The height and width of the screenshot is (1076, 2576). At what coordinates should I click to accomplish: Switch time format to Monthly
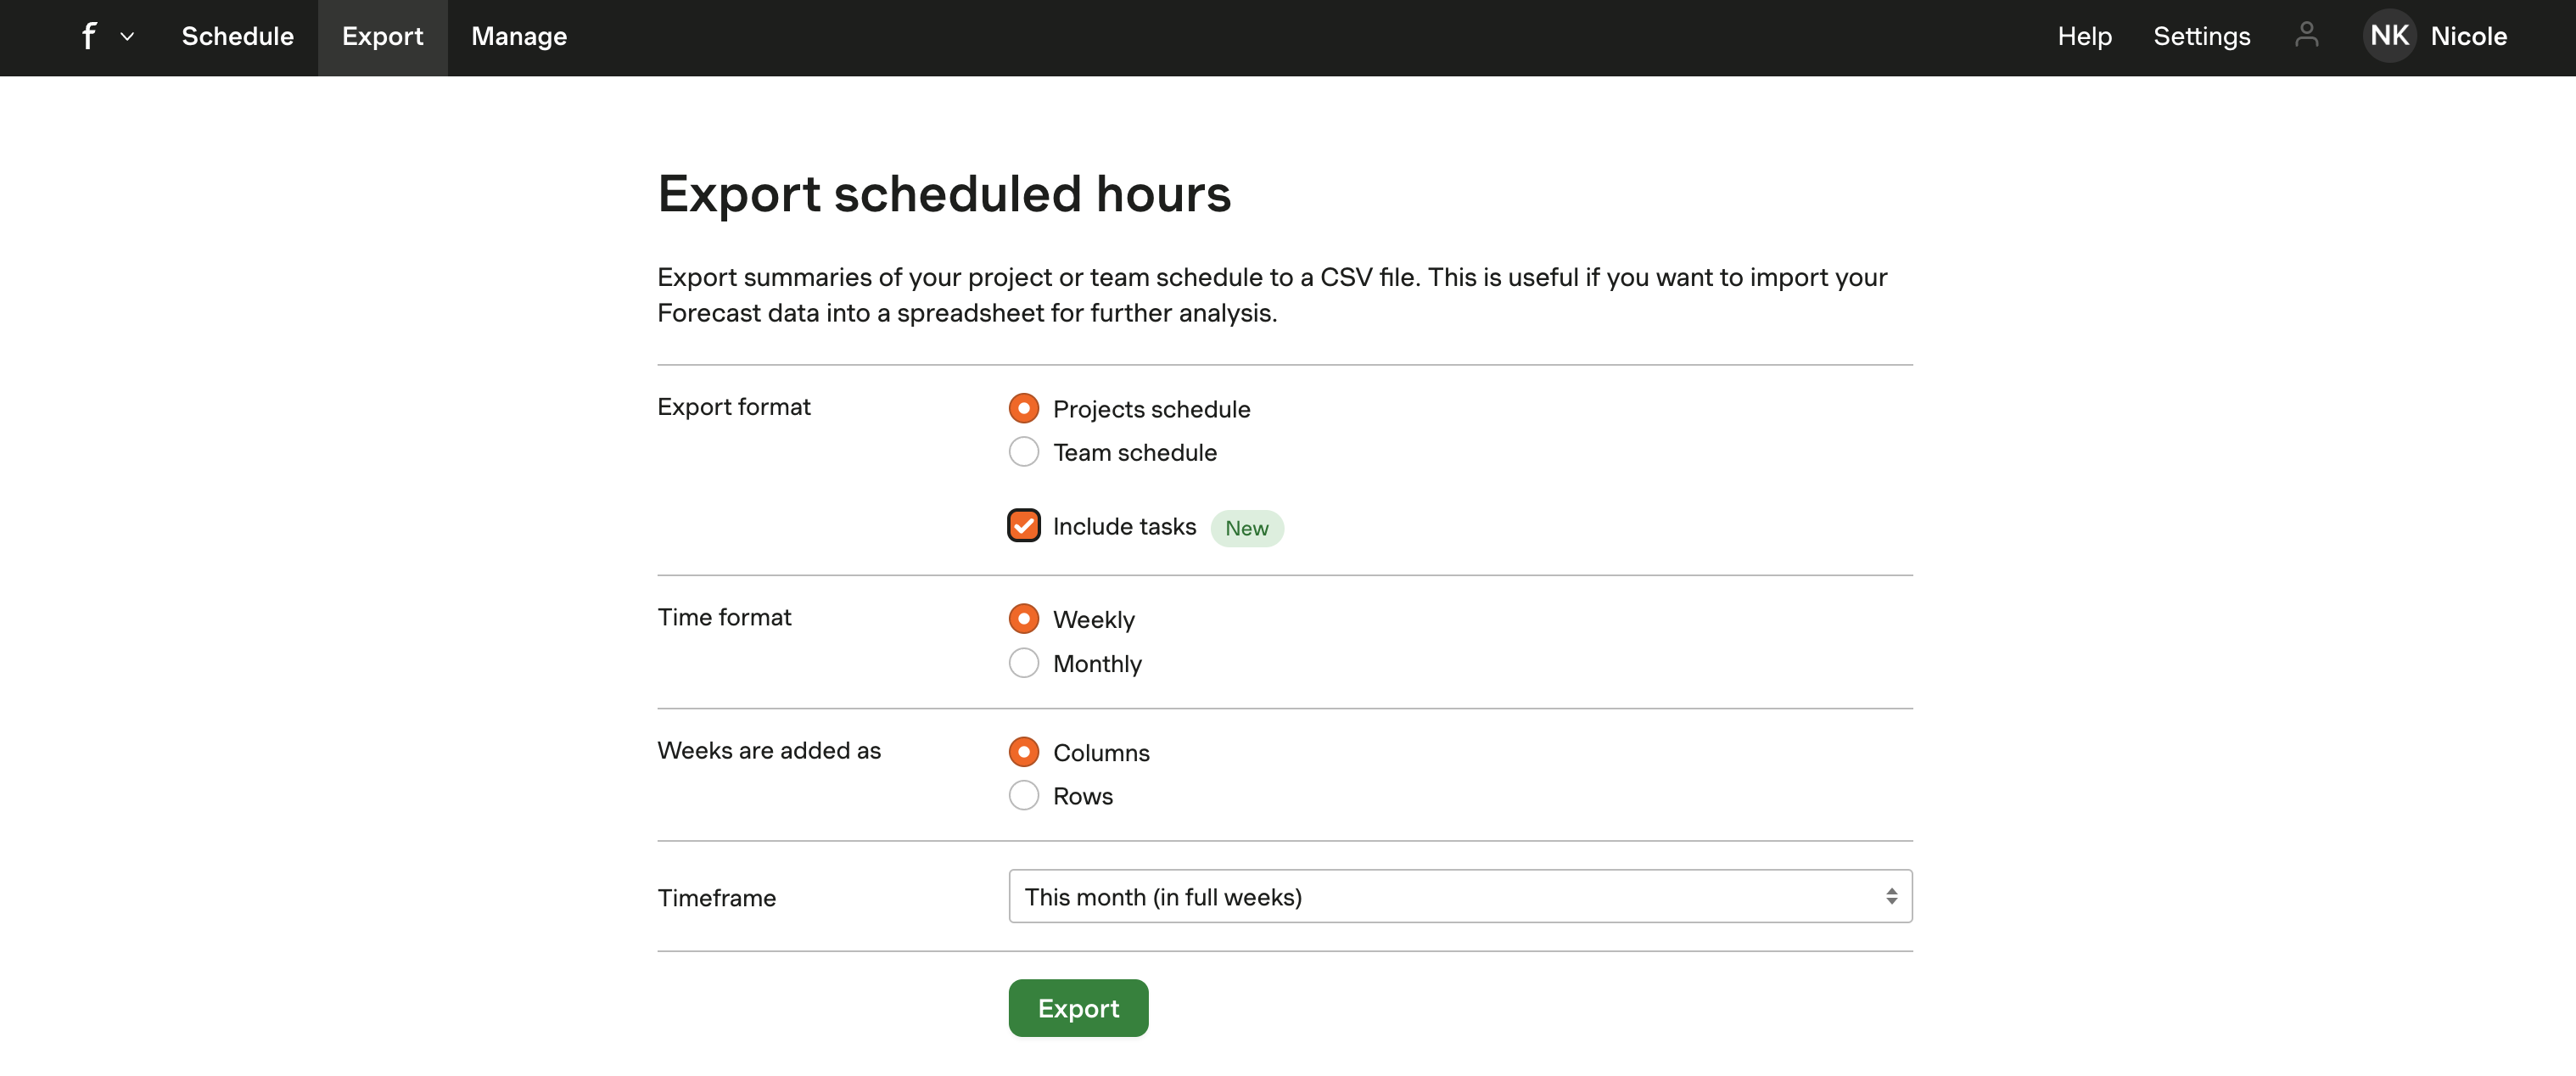coord(1023,663)
